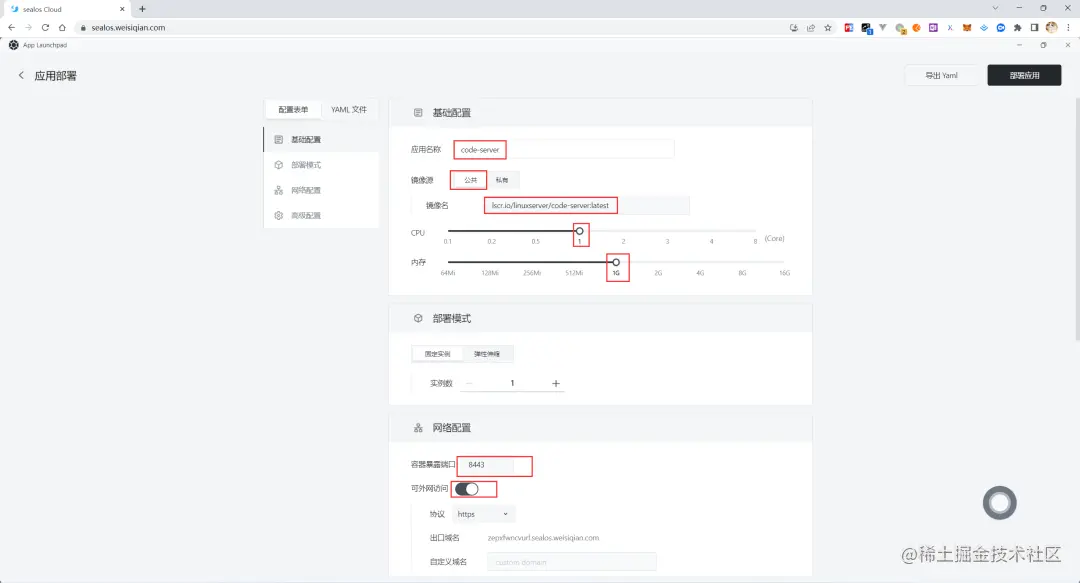Select 网络配置 in the sidebar
Screen dimensions: 1080x583
pos(321,190)
